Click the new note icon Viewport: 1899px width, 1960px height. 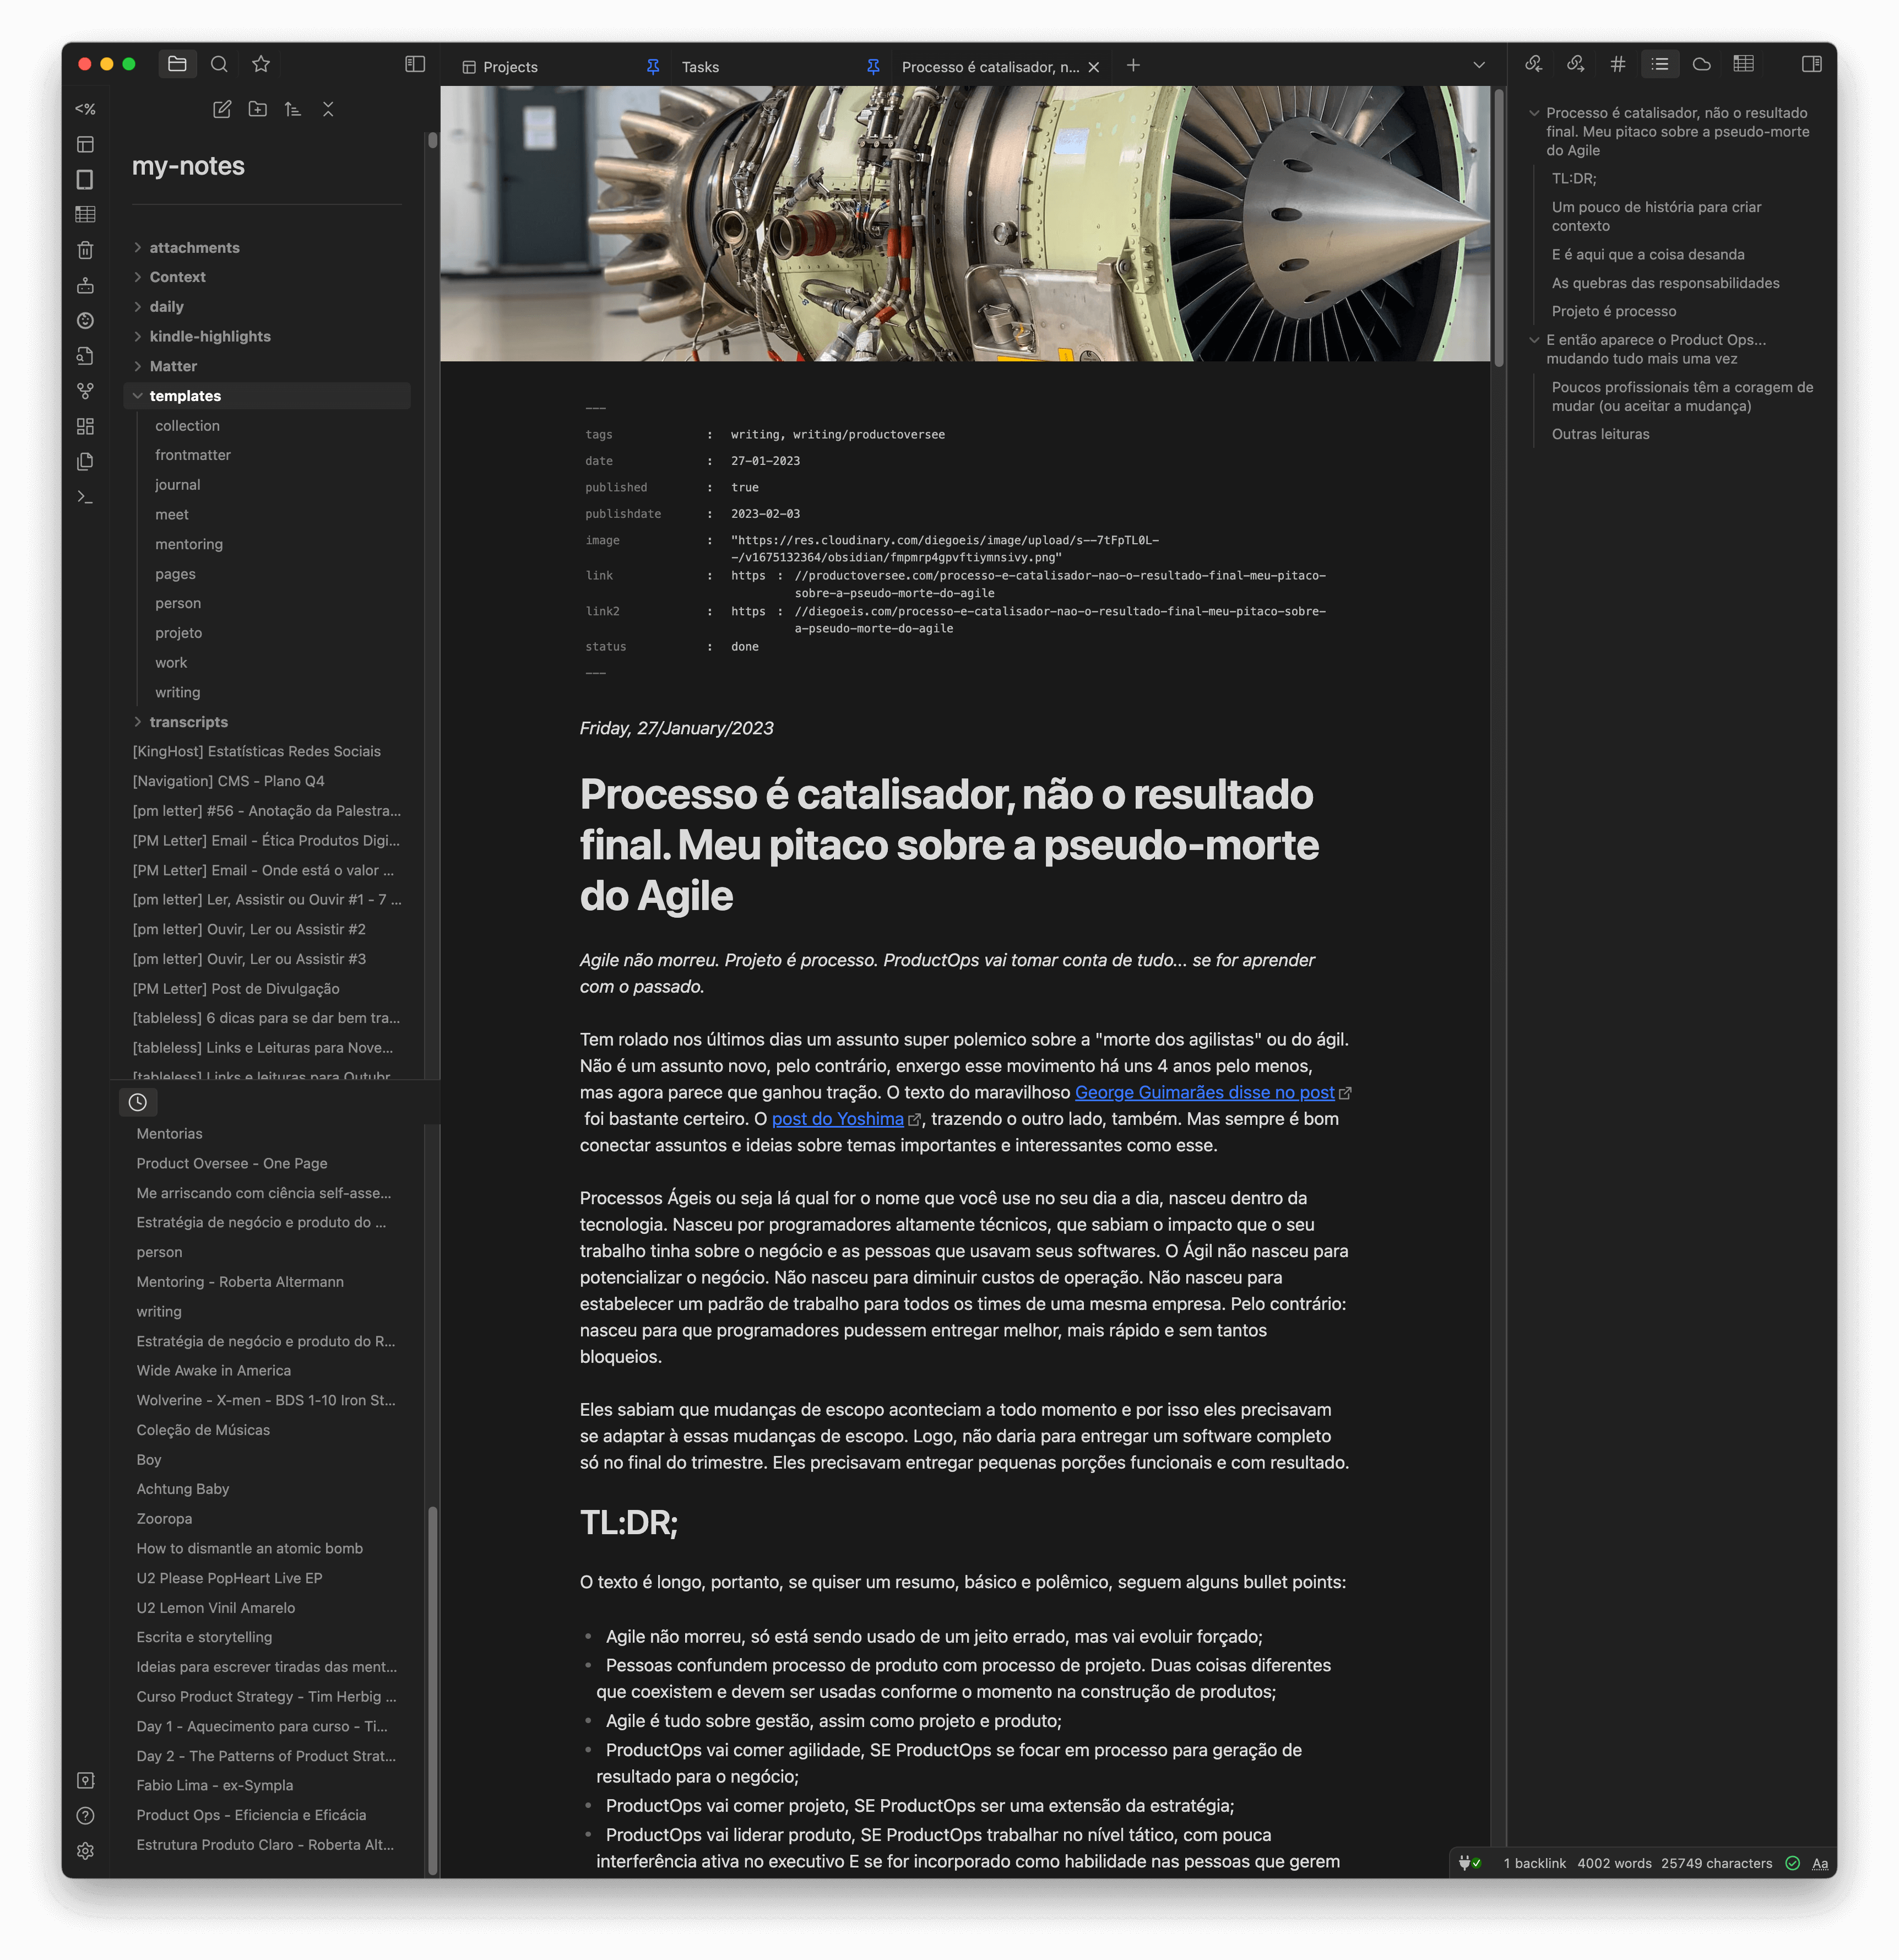(222, 109)
